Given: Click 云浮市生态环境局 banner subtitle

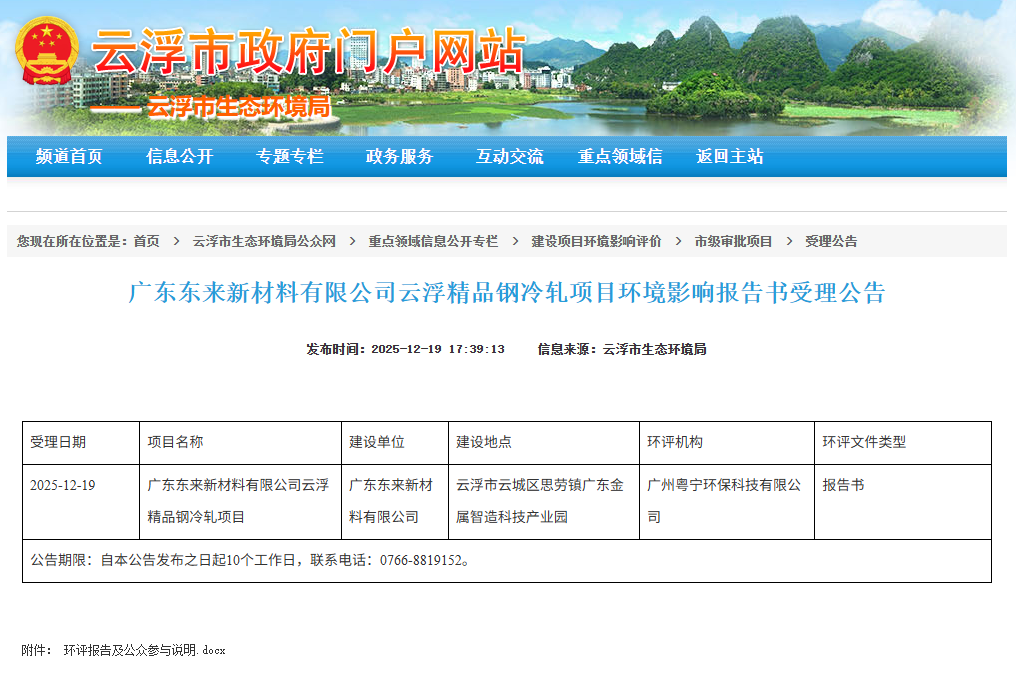Looking at the screenshot, I should (x=238, y=107).
